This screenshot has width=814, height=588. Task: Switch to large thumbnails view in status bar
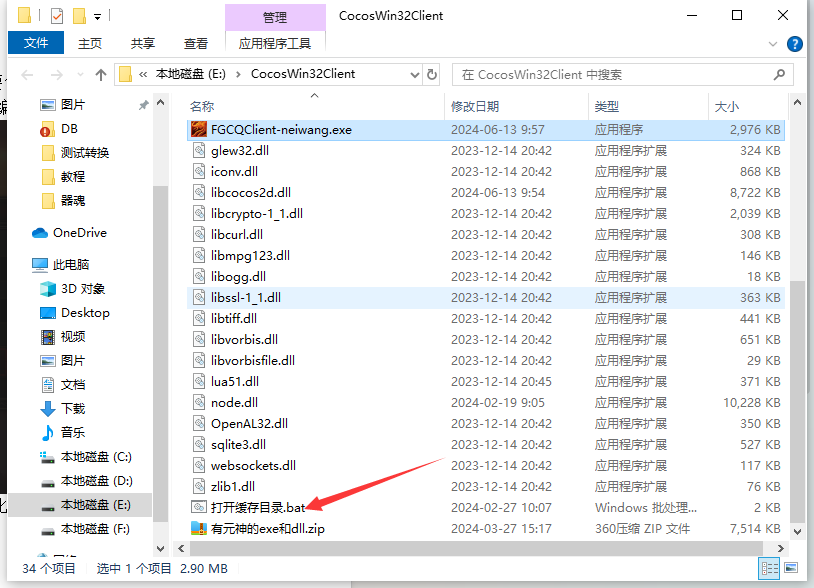pyautogui.click(x=789, y=569)
